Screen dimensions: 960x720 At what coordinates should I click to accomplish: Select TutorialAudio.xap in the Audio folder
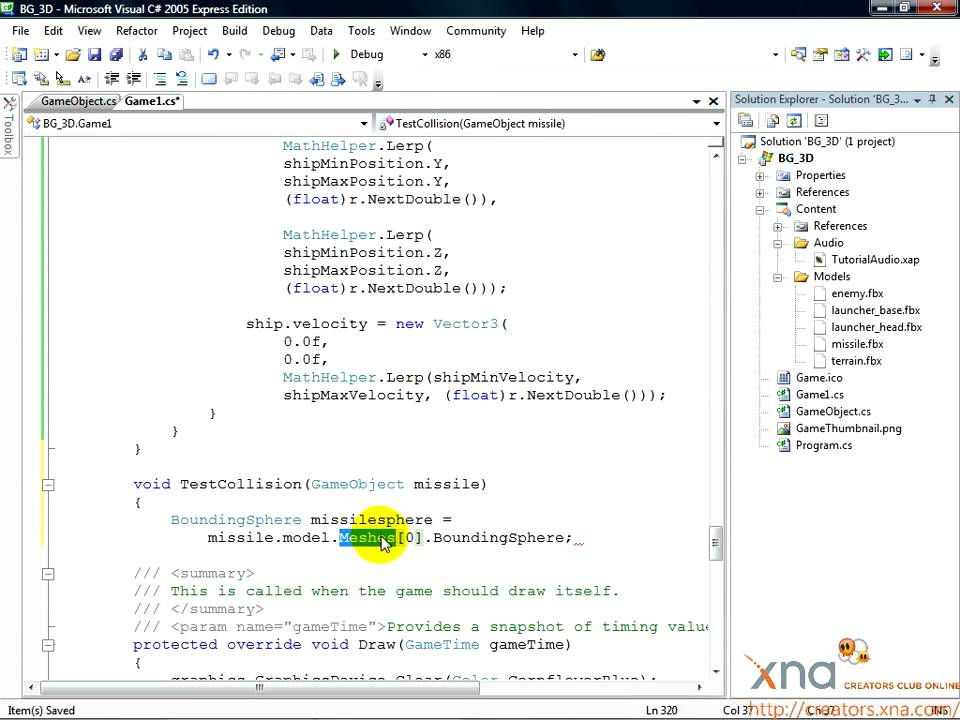click(x=875, y=260)
